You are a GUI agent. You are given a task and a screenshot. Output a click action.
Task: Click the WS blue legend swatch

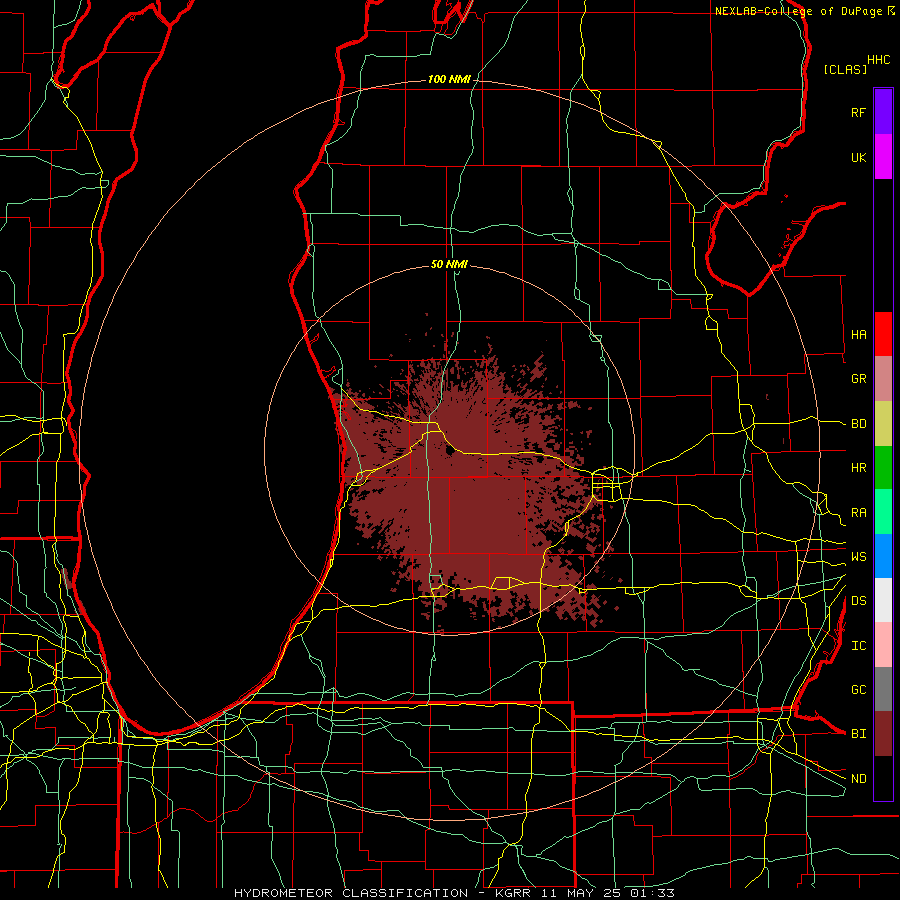(x=883, y=556)
